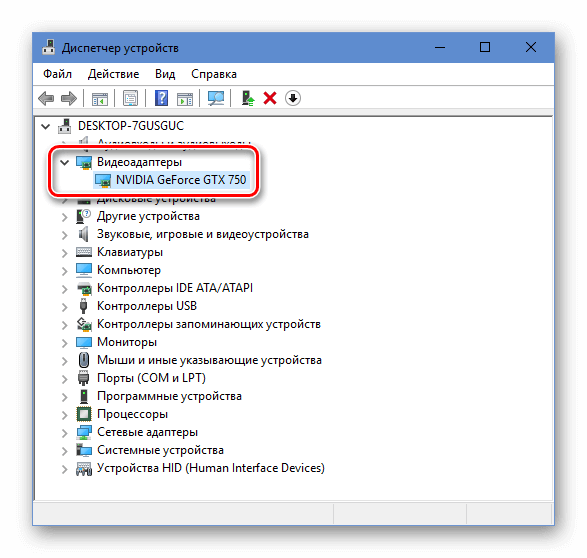Screen dimensions: 587x558
Task: Expand the Другие устройства category
Action: pos(65,217)
